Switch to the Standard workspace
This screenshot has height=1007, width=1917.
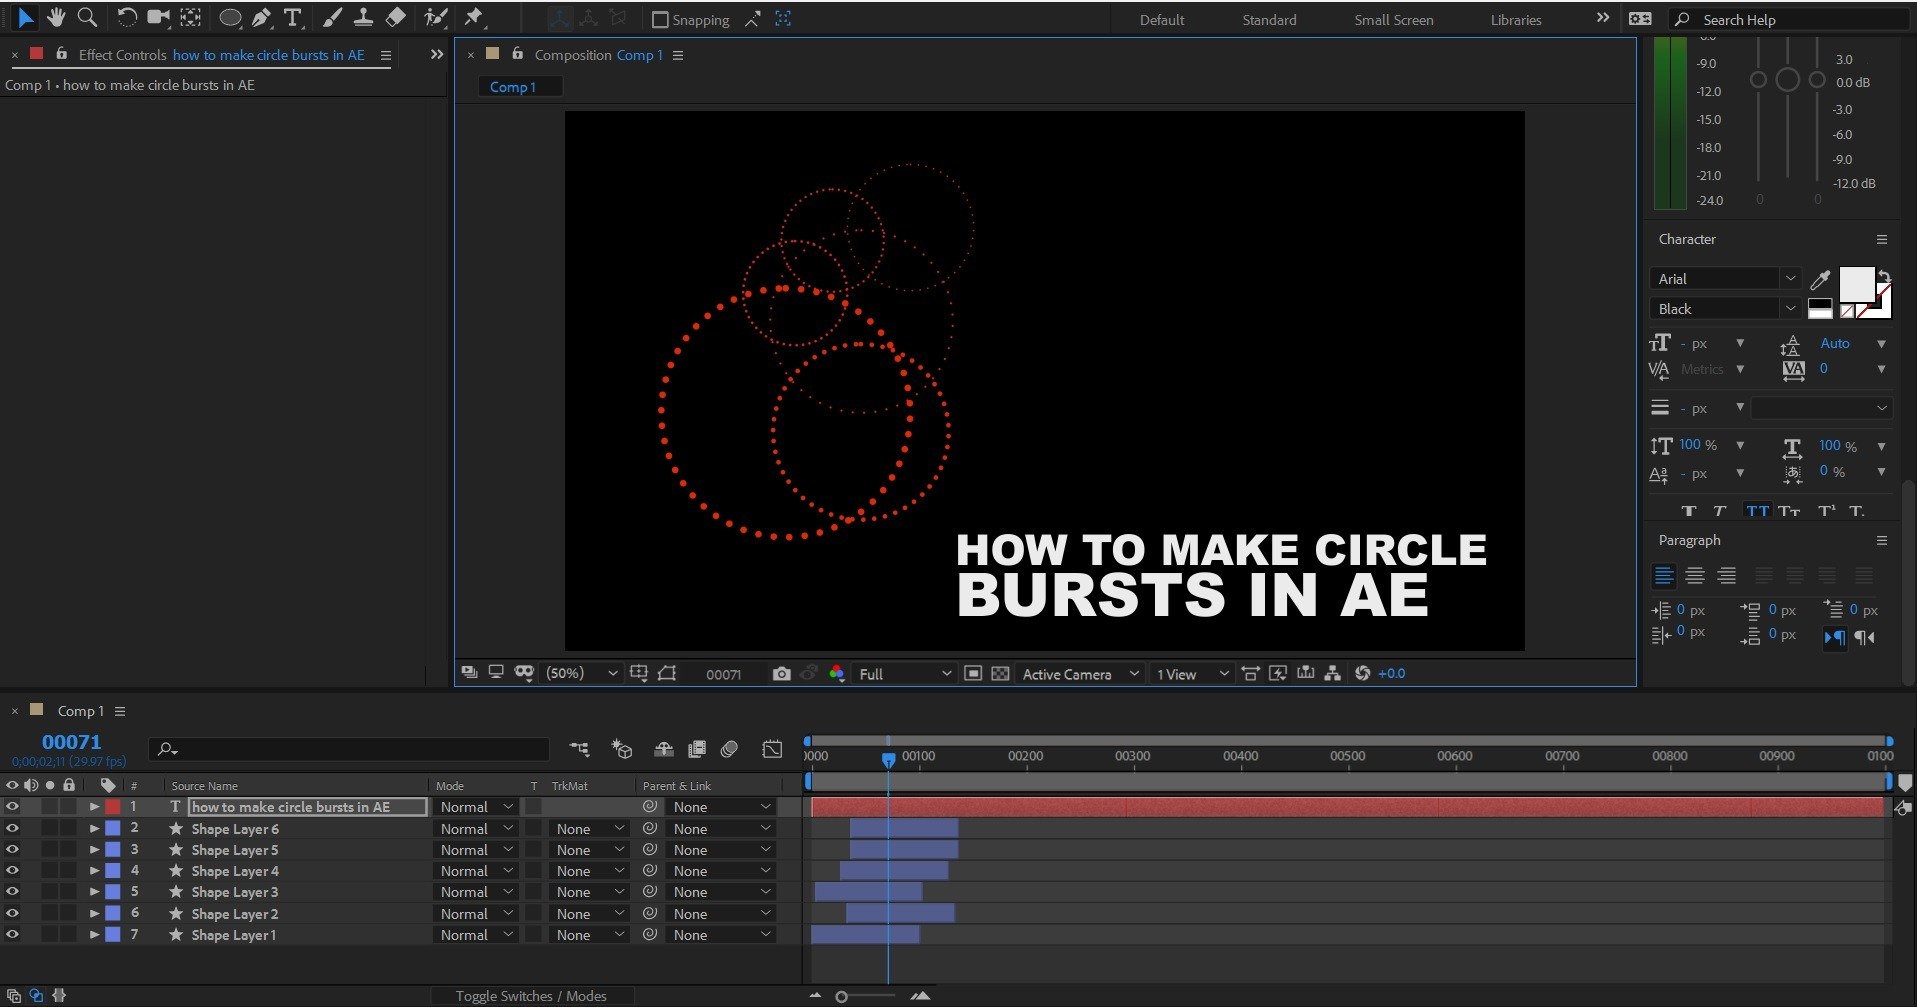tap(1269, 20)
